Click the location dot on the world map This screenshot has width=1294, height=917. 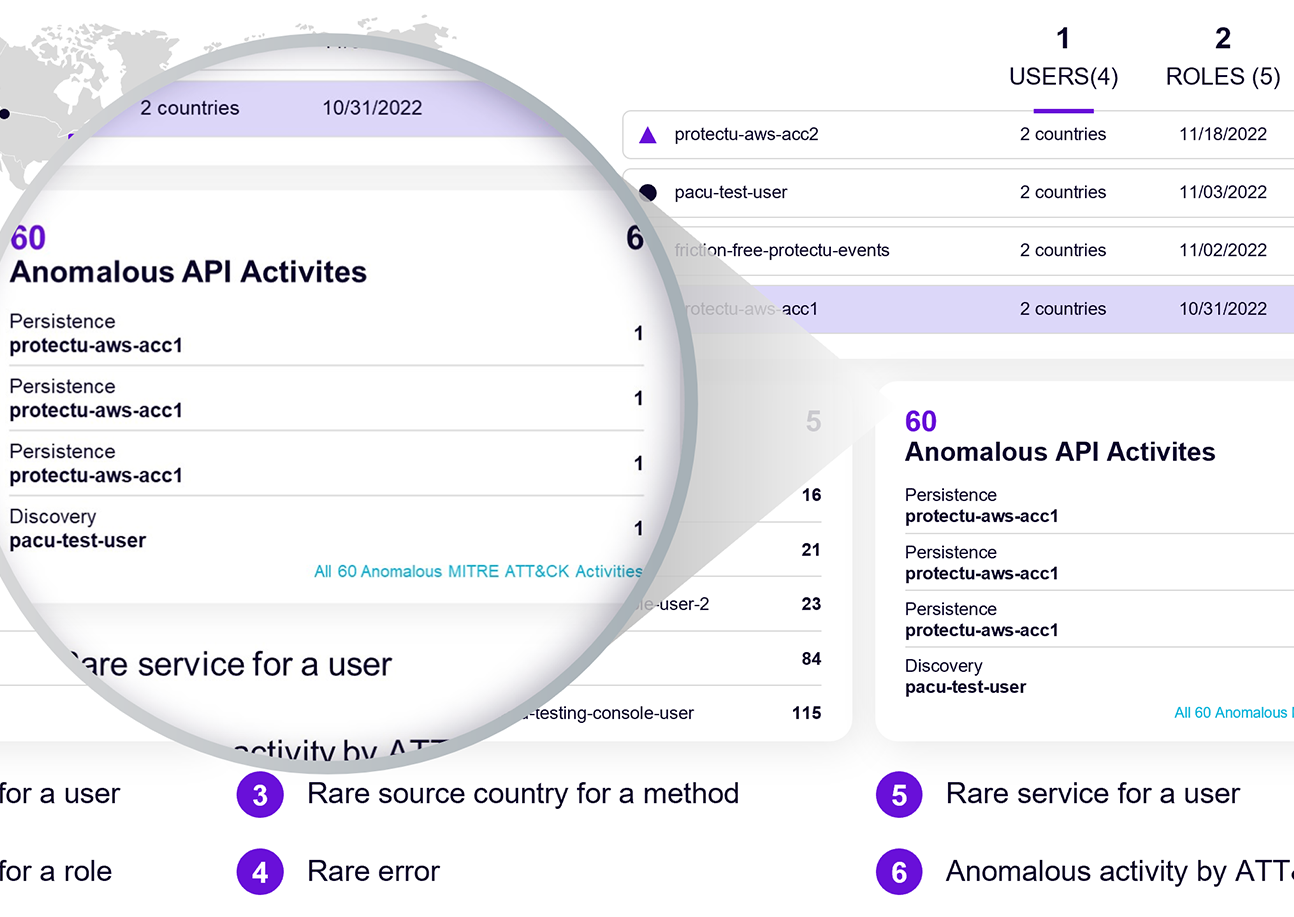click(x=4, y=114)
